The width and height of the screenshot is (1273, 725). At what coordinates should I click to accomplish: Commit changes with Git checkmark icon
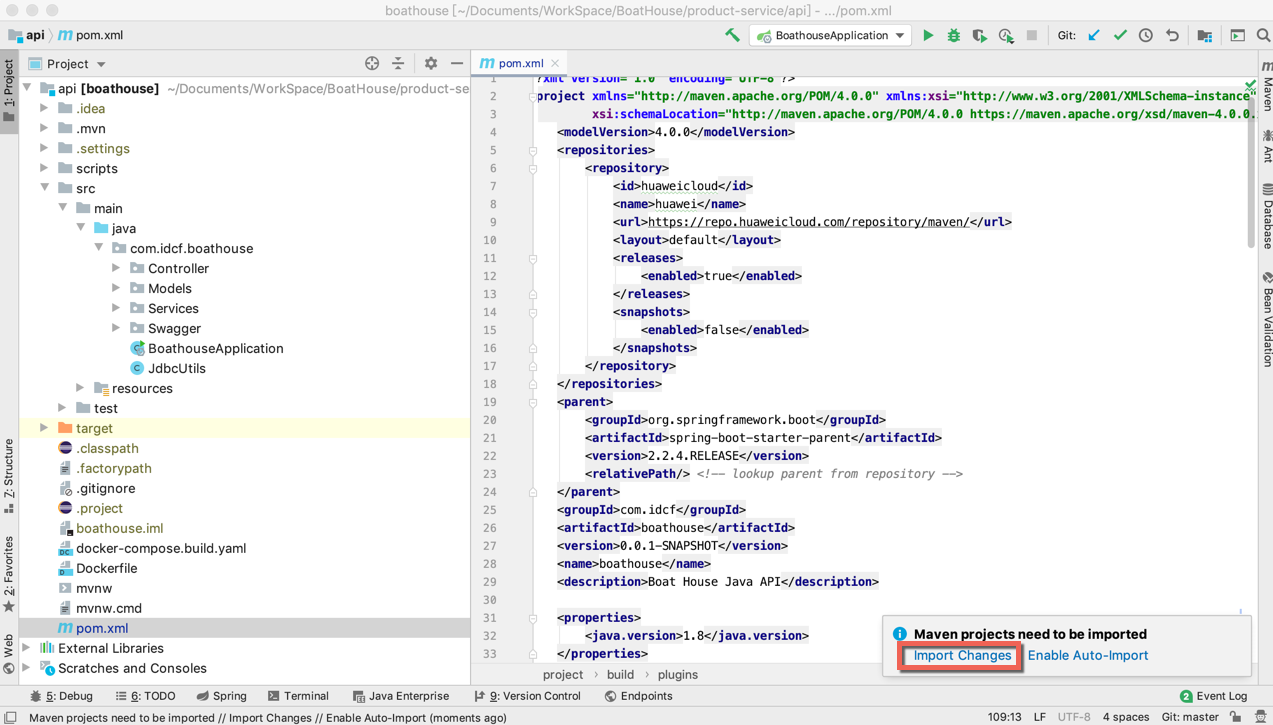point(1120,36)
